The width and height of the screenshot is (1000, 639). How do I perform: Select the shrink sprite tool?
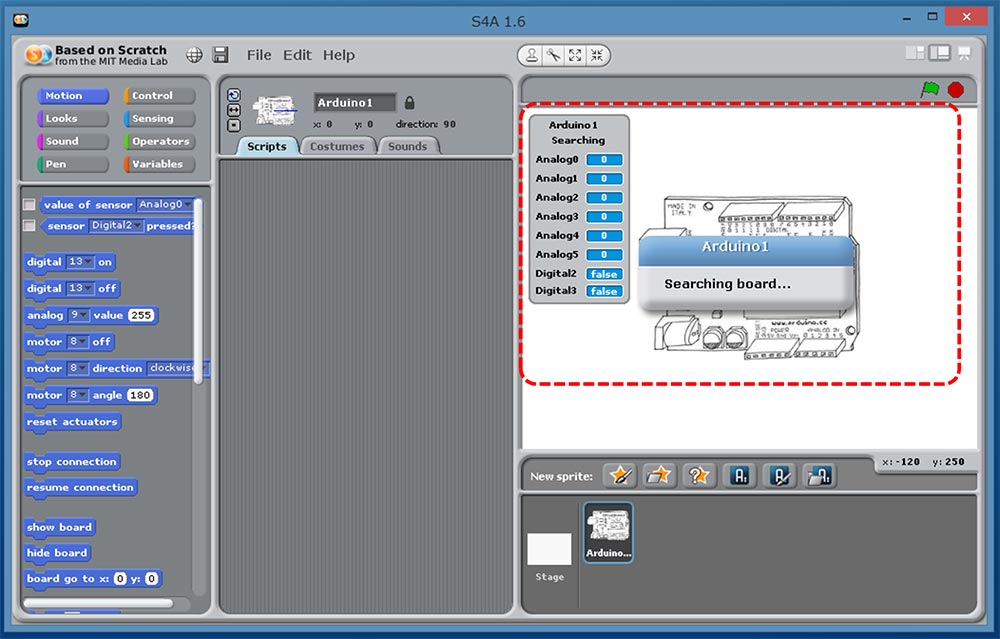[596, 55]
